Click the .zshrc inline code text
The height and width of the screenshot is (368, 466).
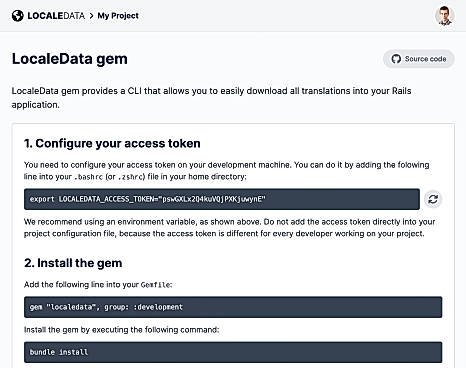pyautogui.click(x=130, y=177)
